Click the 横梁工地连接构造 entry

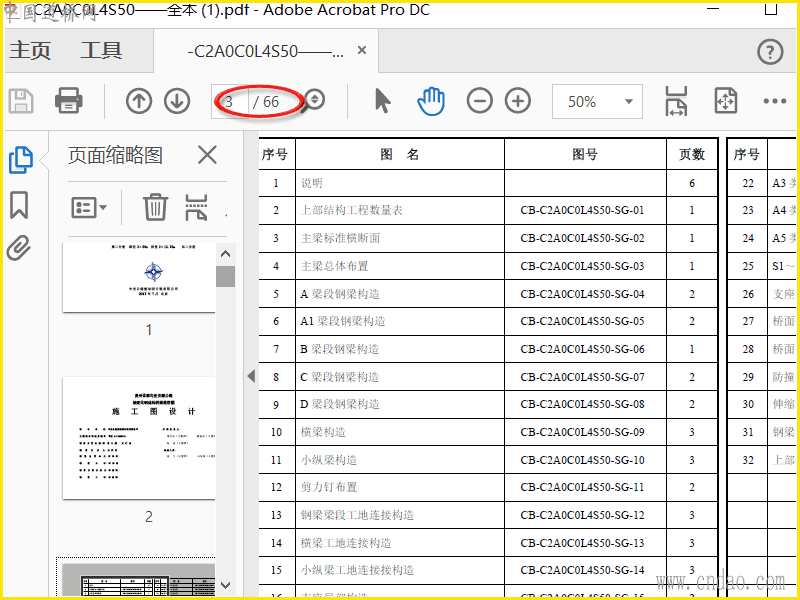coord(346,543)
